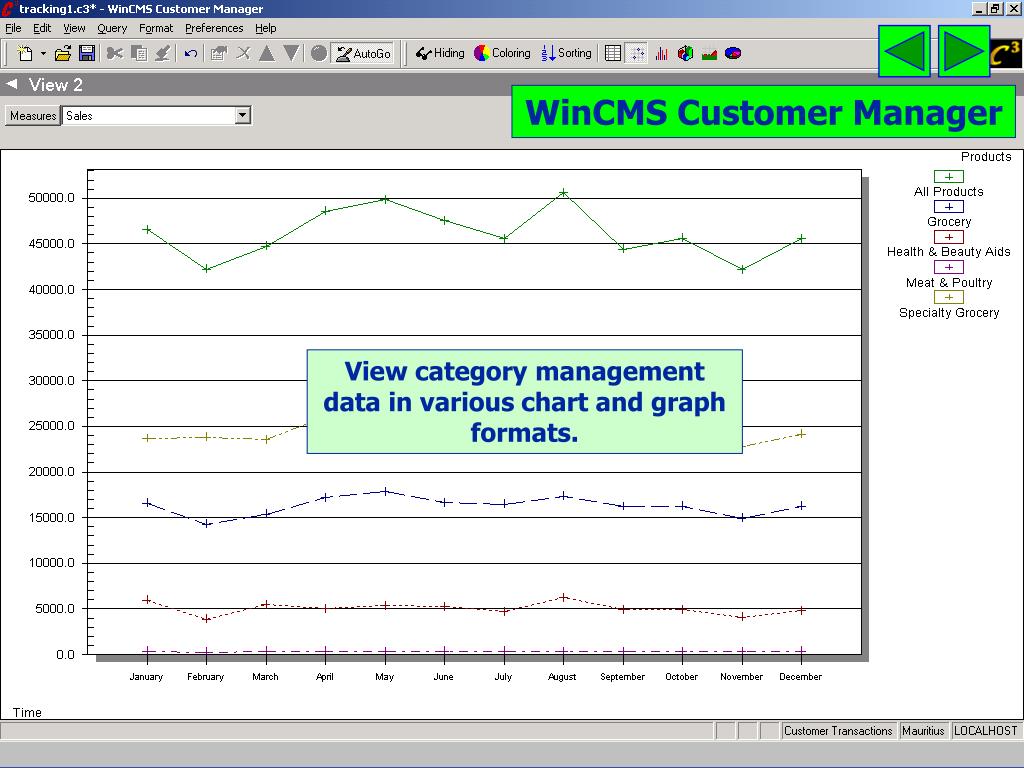
Task: Click the Measures button
Action: pyautogui.click(x=33, y=116)
